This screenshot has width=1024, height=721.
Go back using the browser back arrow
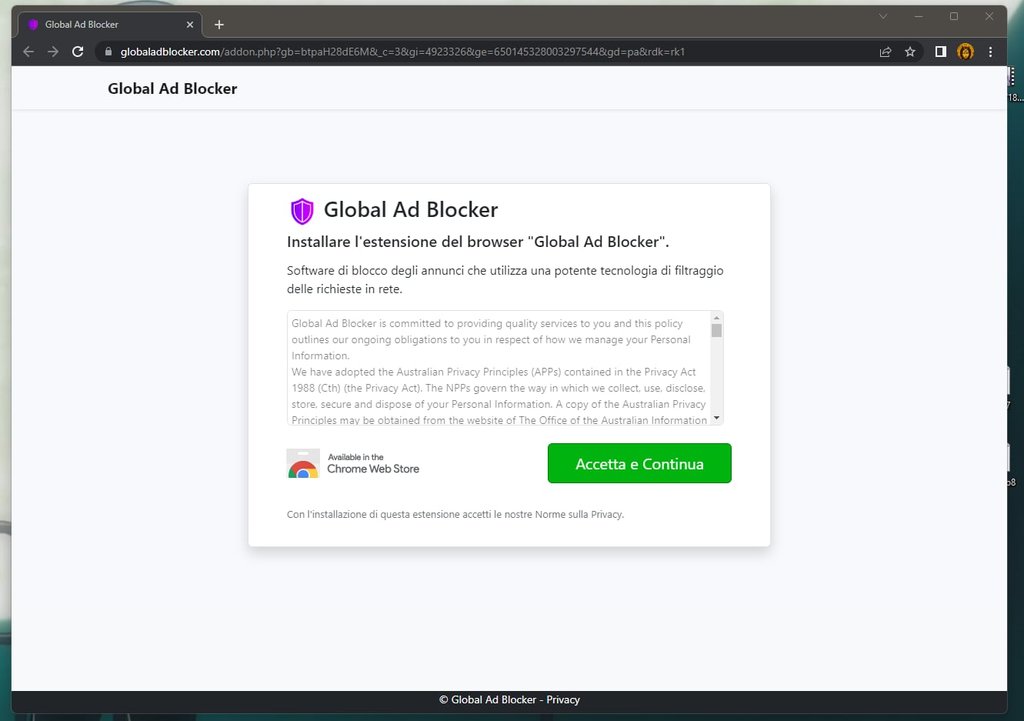click(x=28, y=52)
